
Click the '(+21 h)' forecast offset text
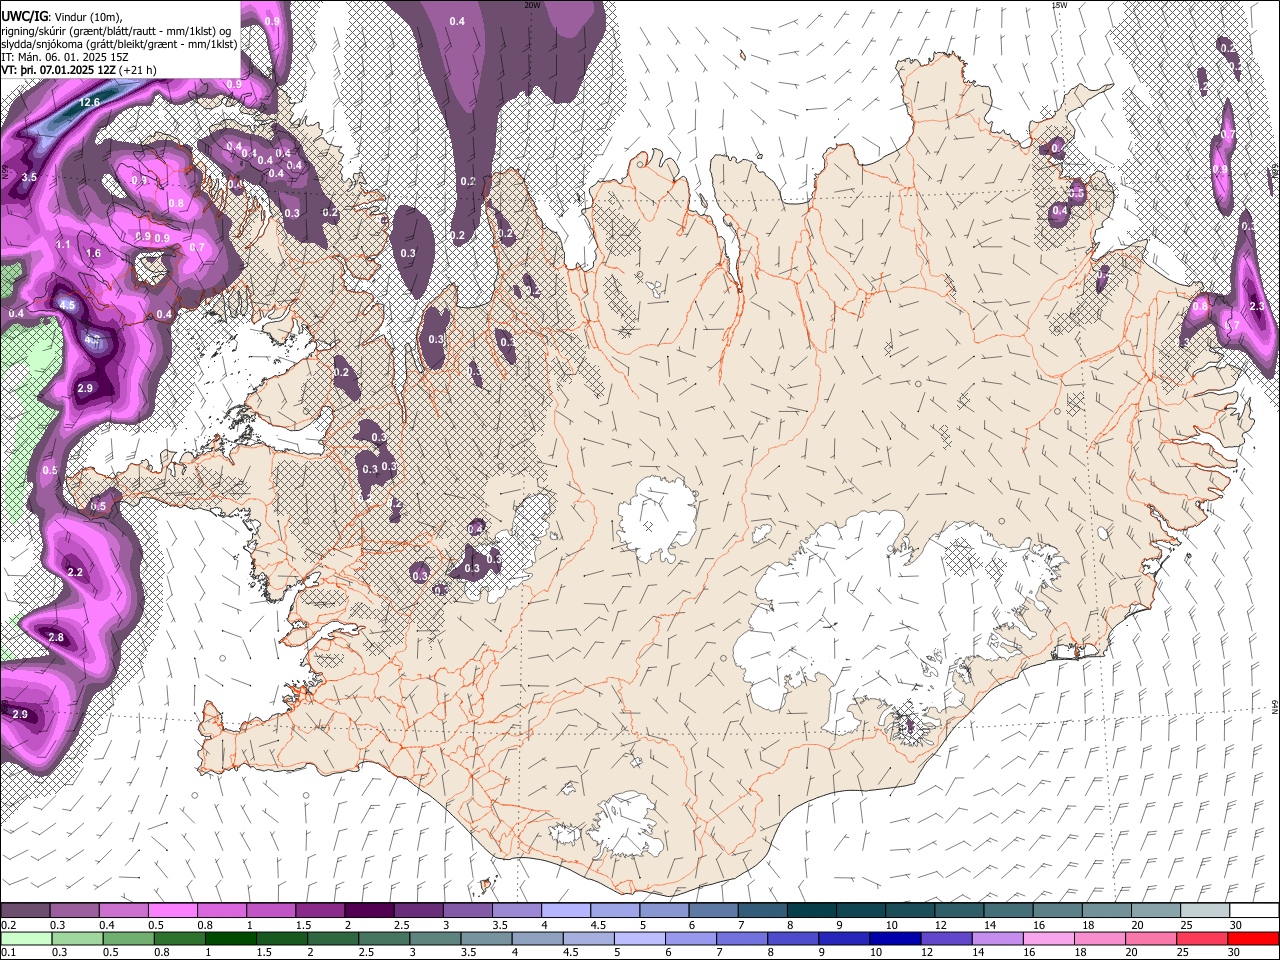point(137,70)
